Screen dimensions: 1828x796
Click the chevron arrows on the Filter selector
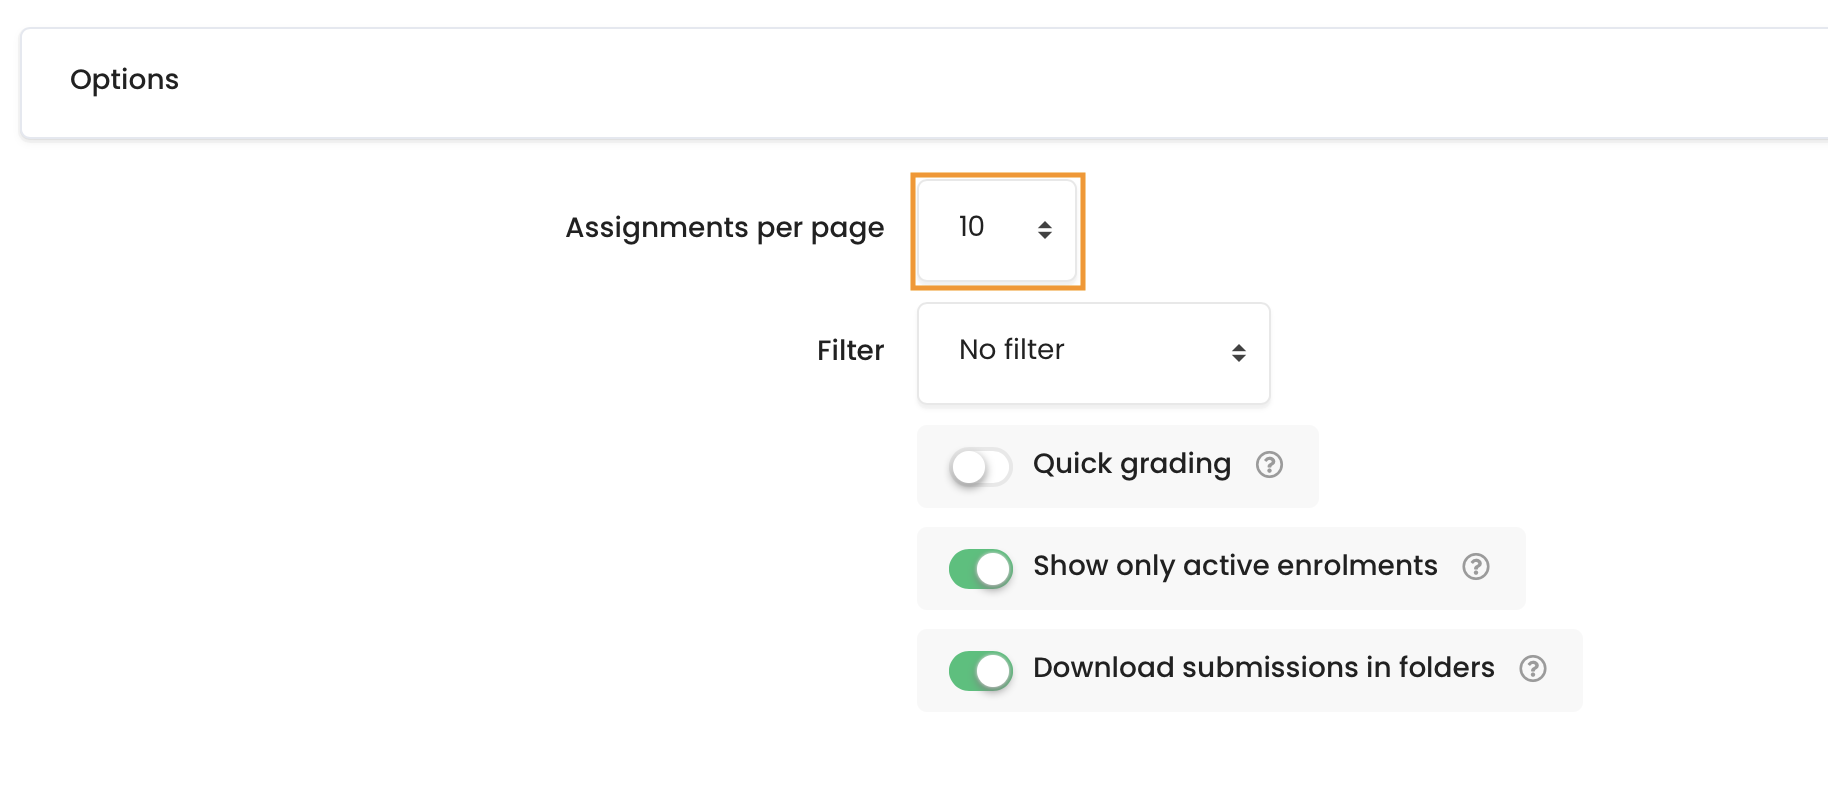coord(1239,353)
